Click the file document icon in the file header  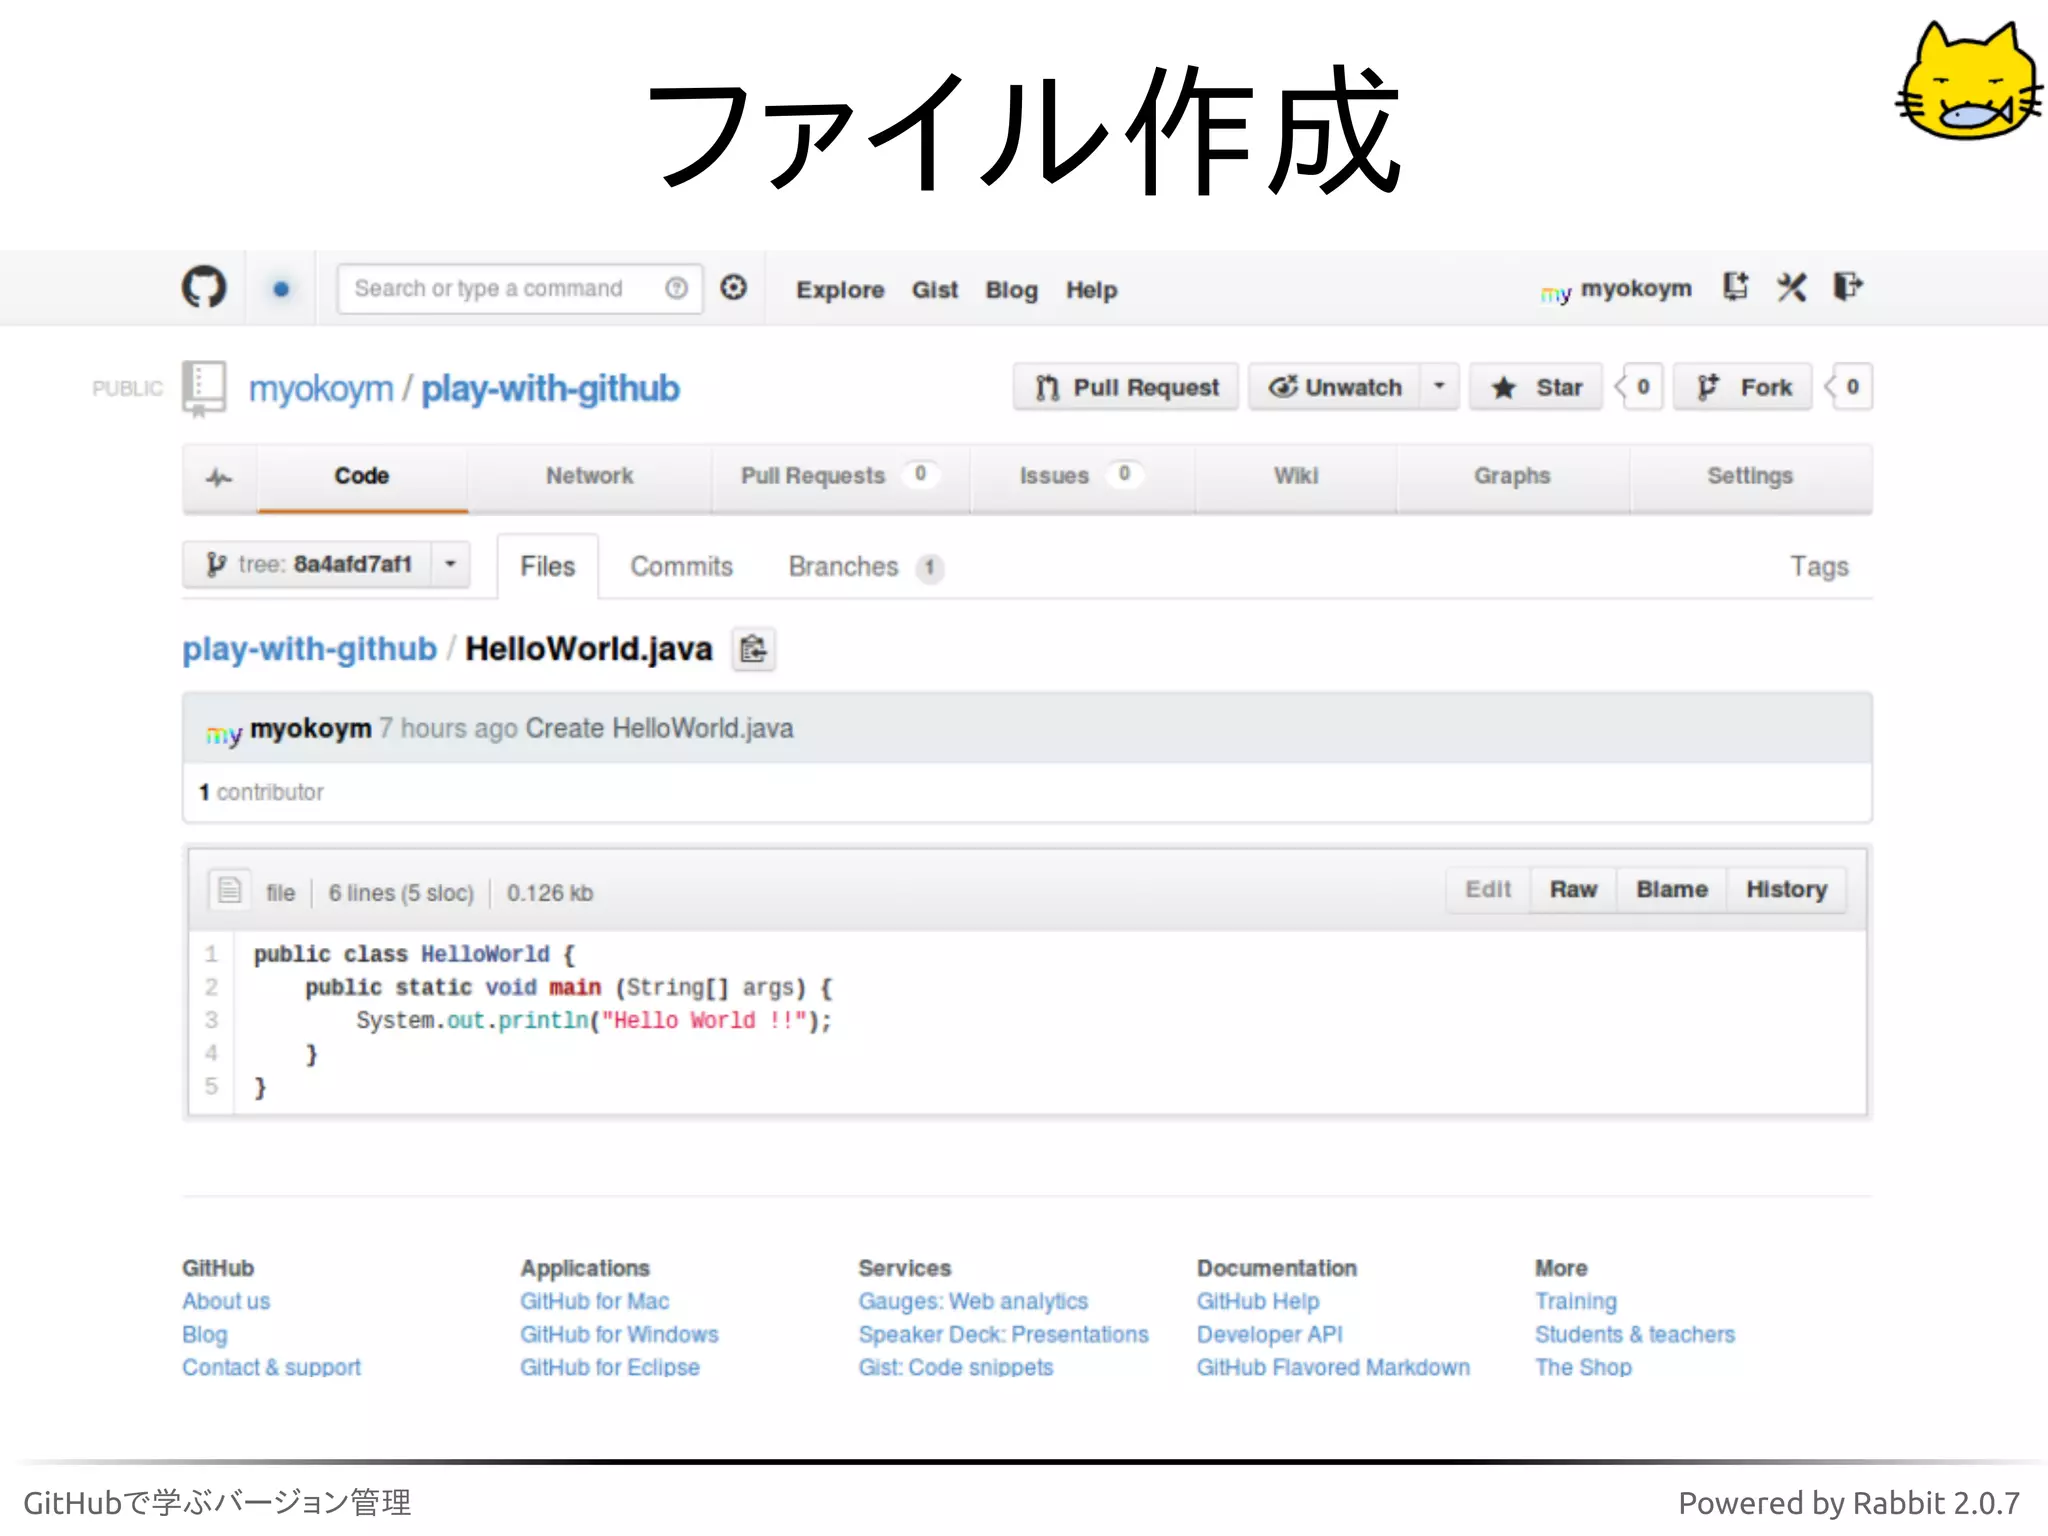pos(230,890)
